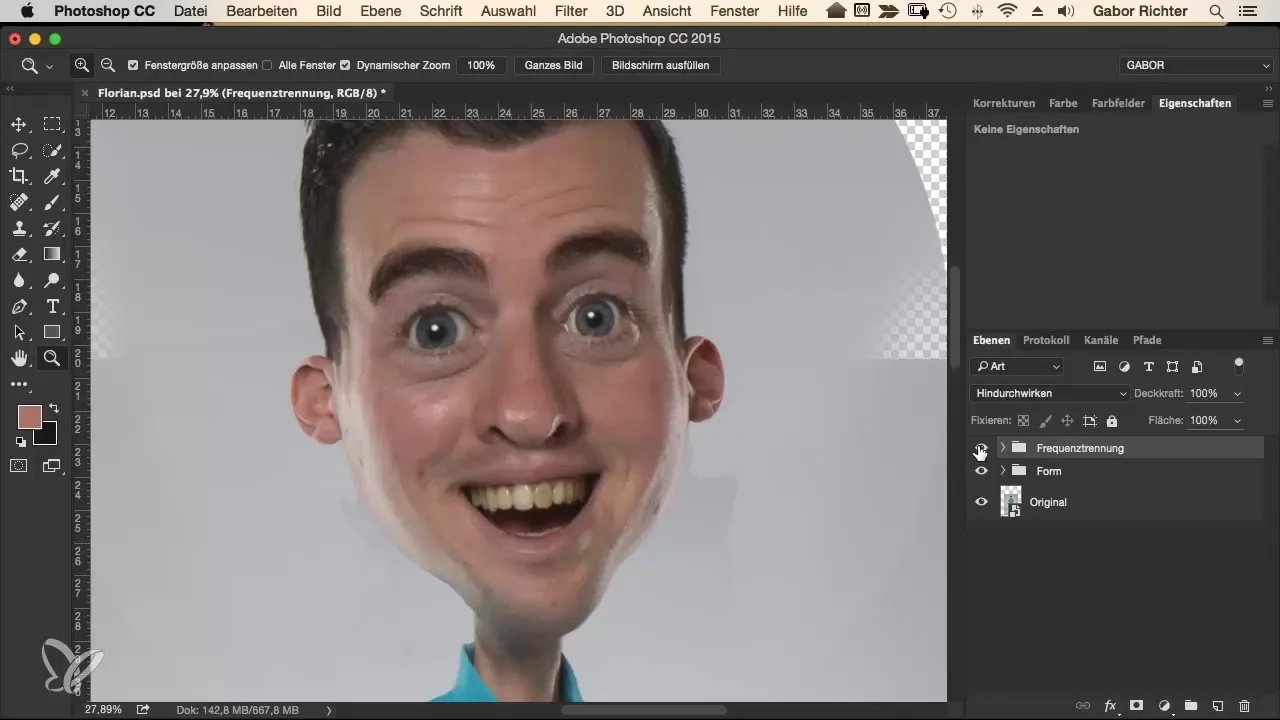
Task: Toggle Fenstergröße anpassen checkbox
Action: pos(133,65)
